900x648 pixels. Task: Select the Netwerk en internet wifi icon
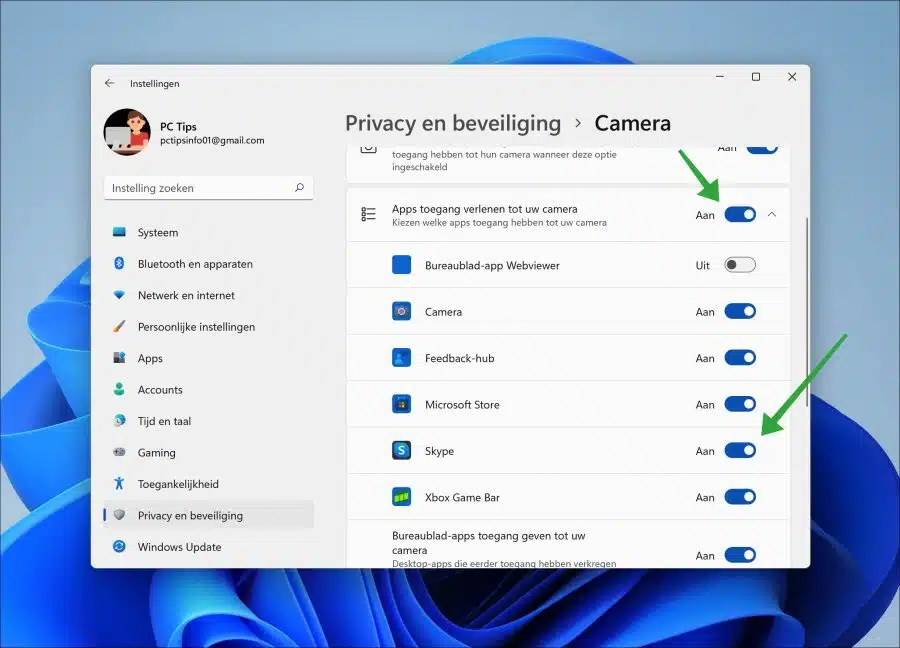pos(119,295)
